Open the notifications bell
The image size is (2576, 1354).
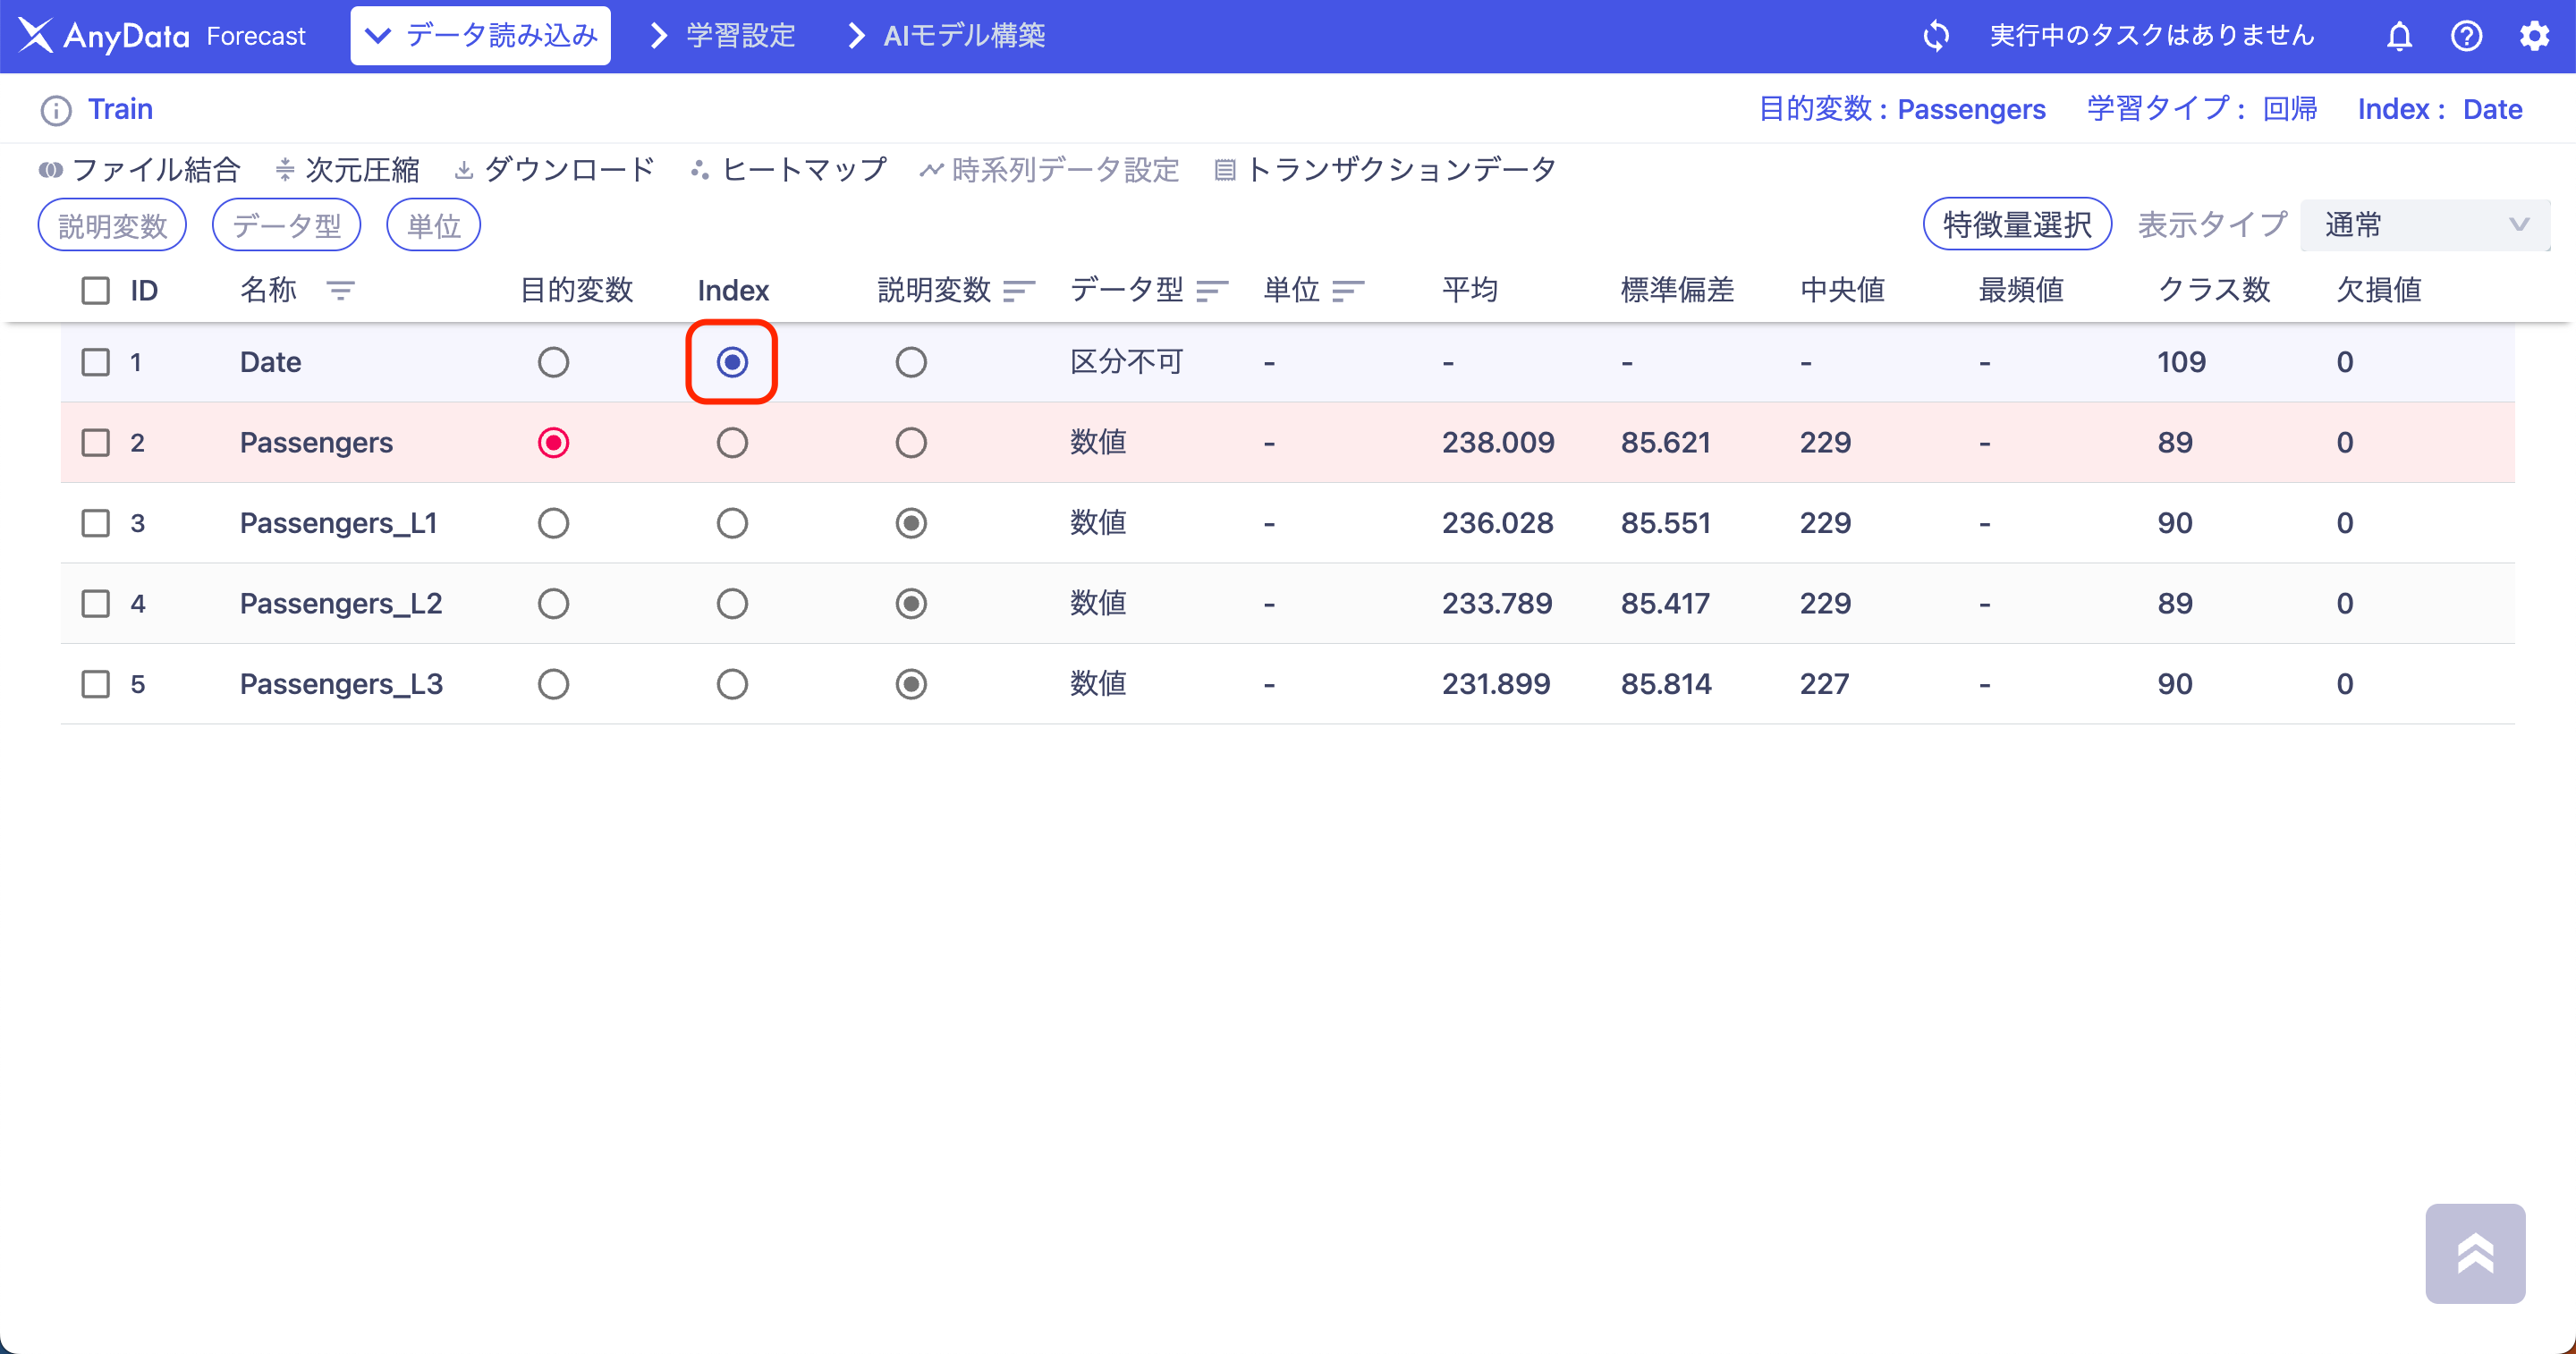tap(2399, 36)
